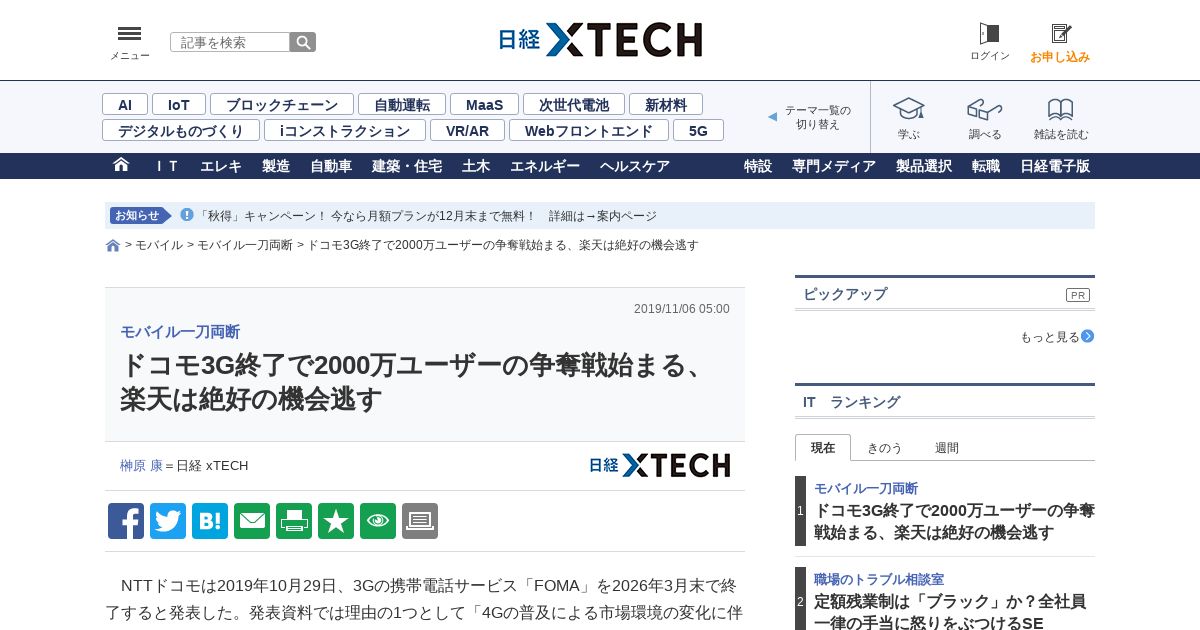Select the デジタルものづくり theme tag
The width and height of the screenshot is (1200, 630).
click(181, 130)
